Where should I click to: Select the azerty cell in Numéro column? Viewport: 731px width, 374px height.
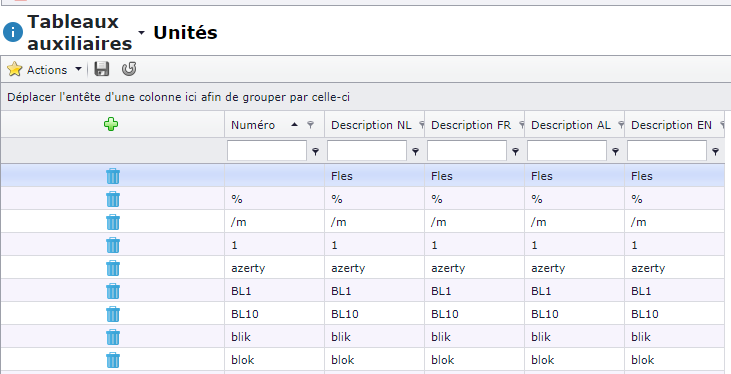(275, 268)
